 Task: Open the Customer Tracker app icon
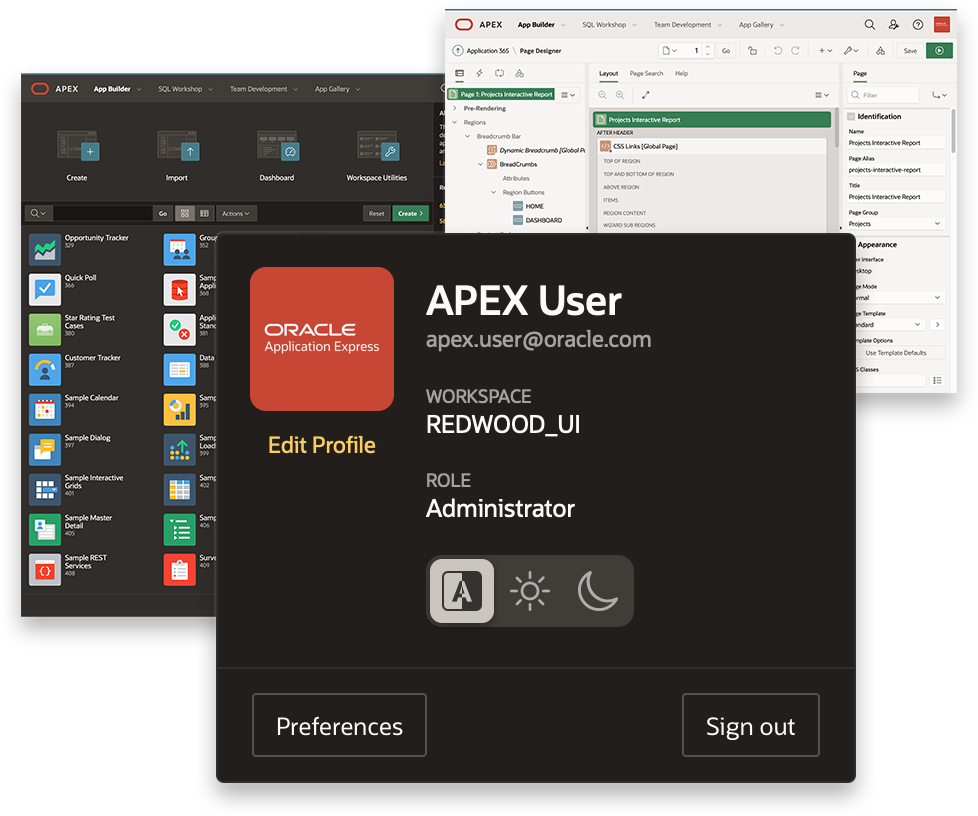(x=45, y=369)
